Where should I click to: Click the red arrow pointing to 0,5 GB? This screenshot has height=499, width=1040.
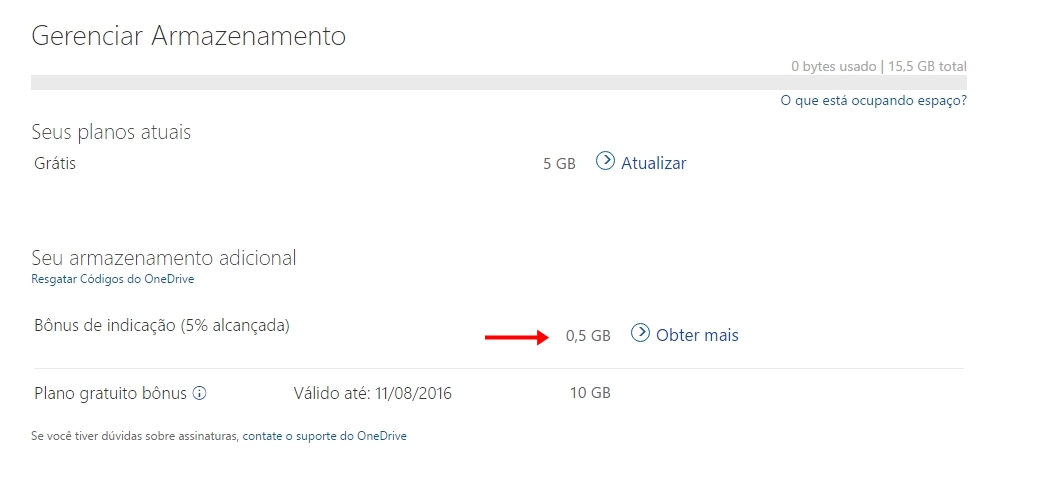pyautogui.click(x=517, y=338)
